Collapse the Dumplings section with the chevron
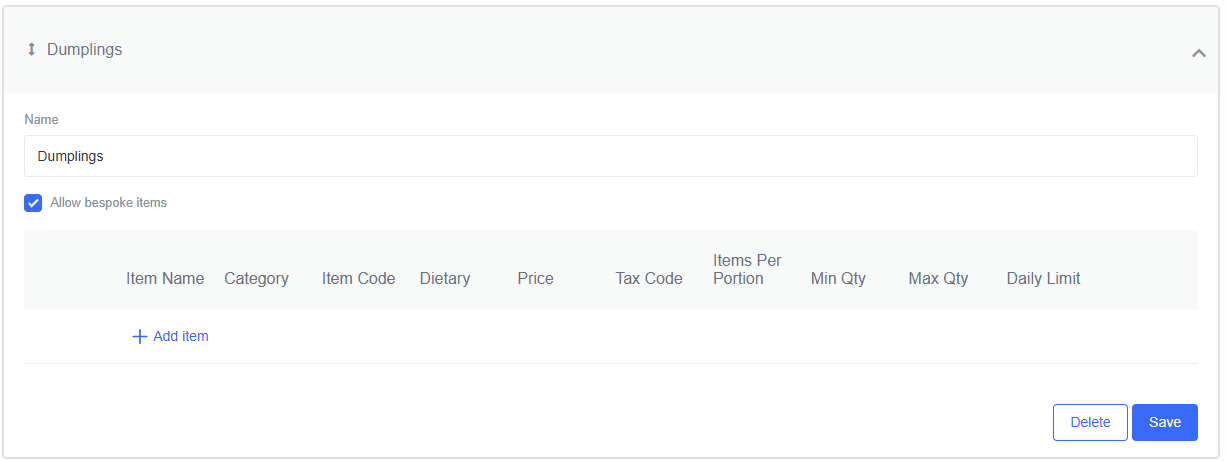 (x=1198, y=53)
